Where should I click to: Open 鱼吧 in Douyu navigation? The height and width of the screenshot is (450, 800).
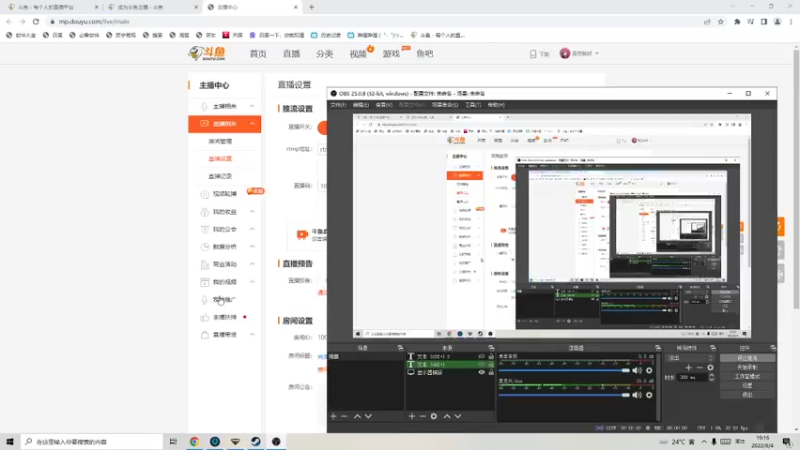424,54
